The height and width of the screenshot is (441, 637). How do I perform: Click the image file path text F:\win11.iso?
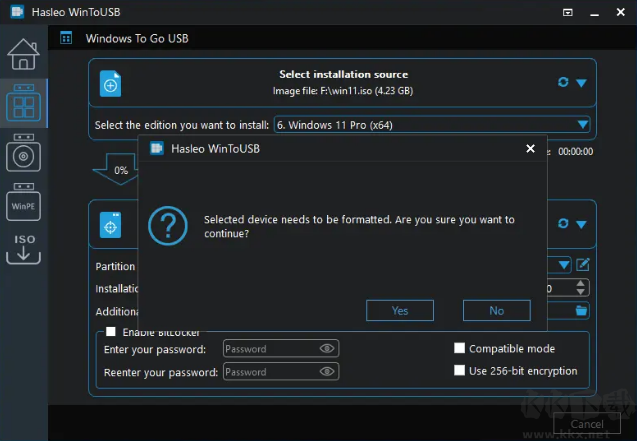click(346, 91)
